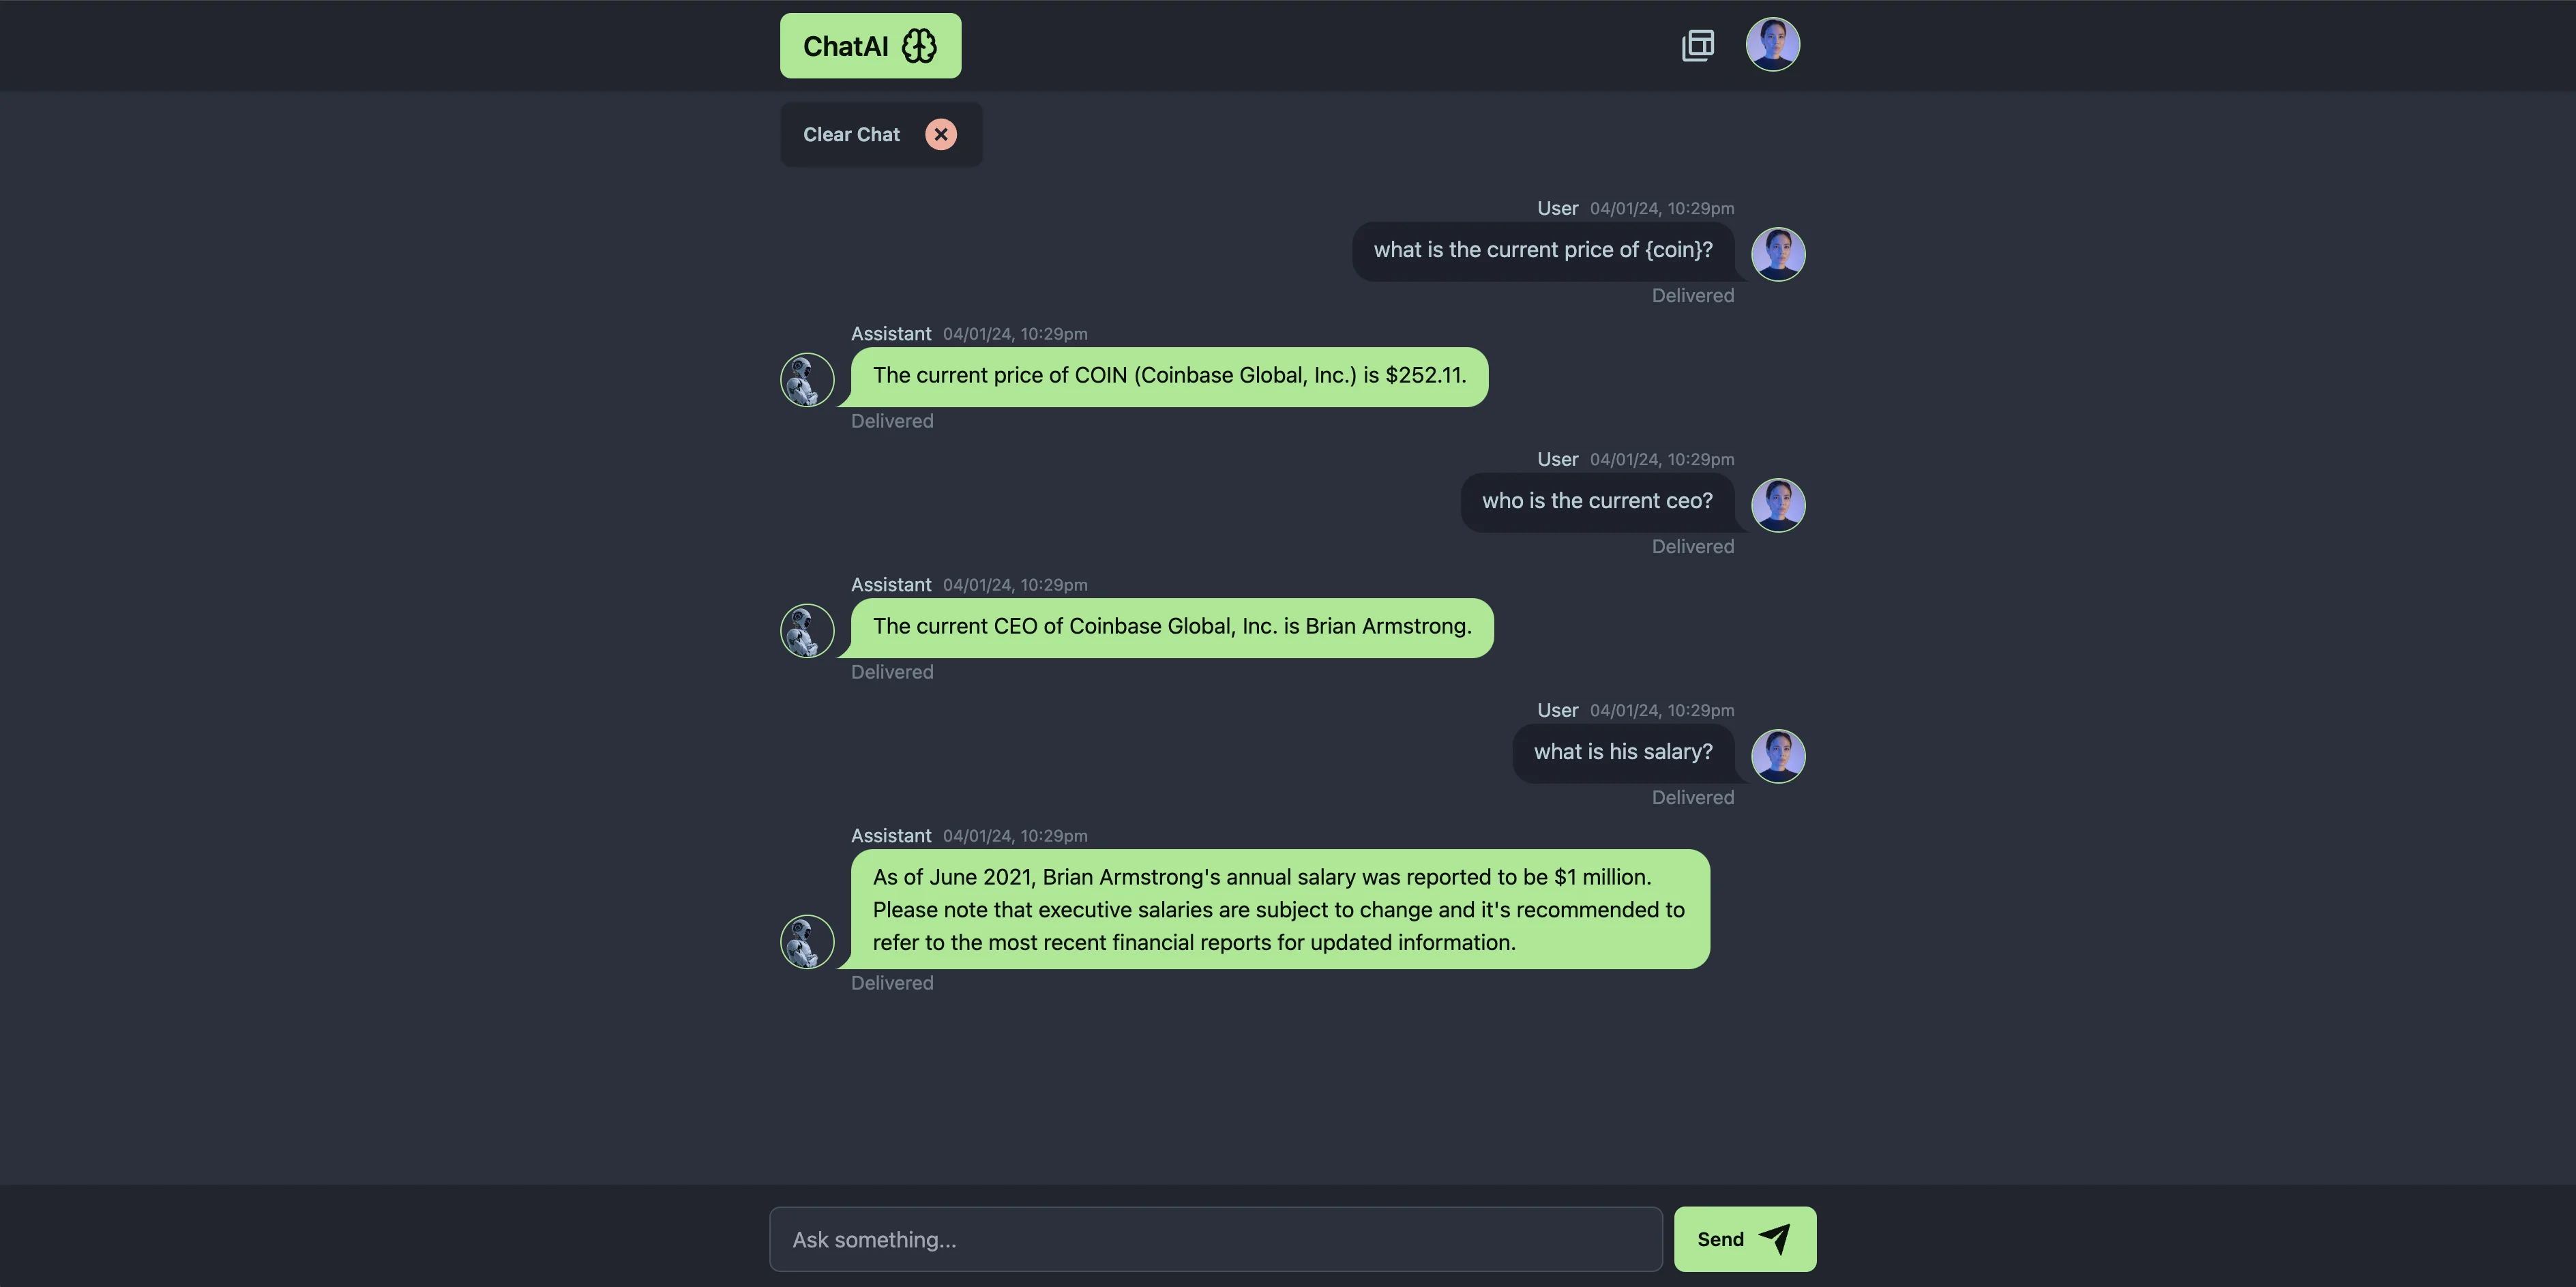Open the profile avatar in top bar
This screenshot has width=2576, height=1287.
tap(1772, 45)
